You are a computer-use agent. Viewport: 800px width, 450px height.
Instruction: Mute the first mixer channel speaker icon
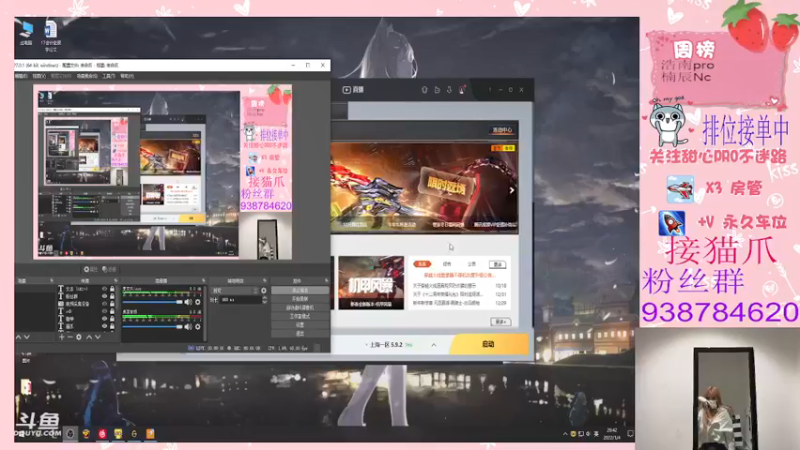pos(188,302)
